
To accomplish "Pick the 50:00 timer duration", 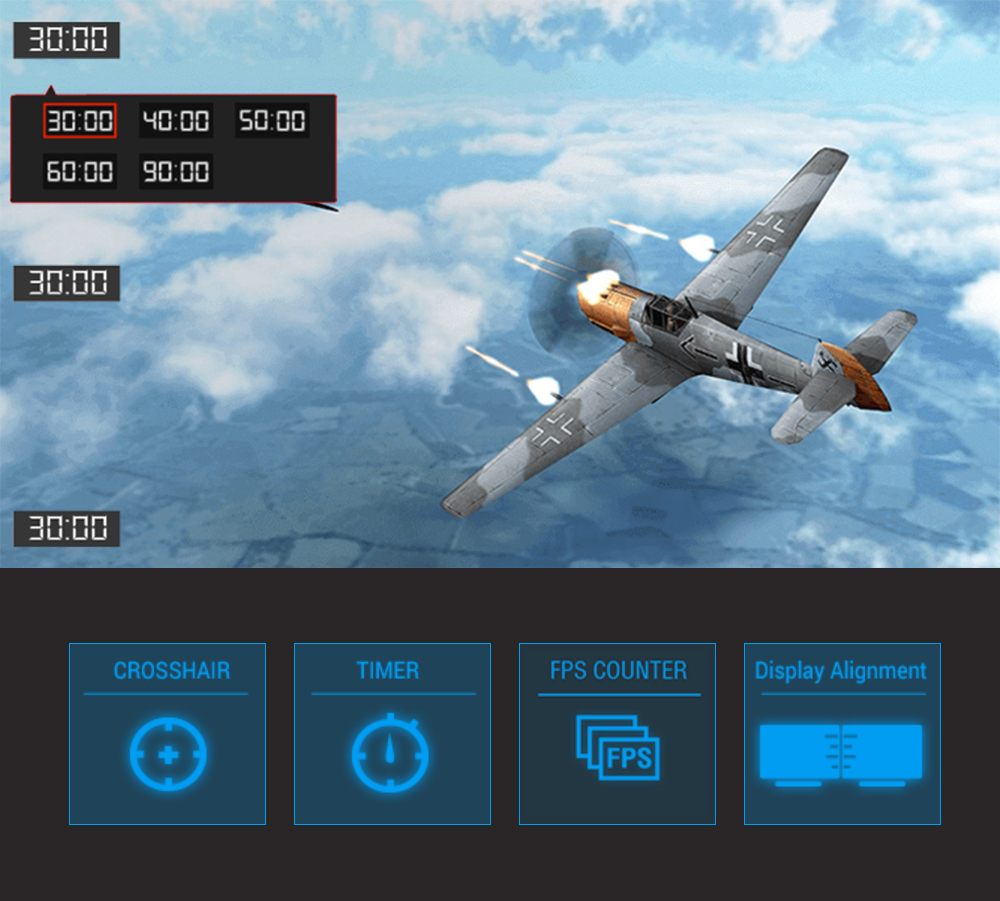I will coord(272,121).
